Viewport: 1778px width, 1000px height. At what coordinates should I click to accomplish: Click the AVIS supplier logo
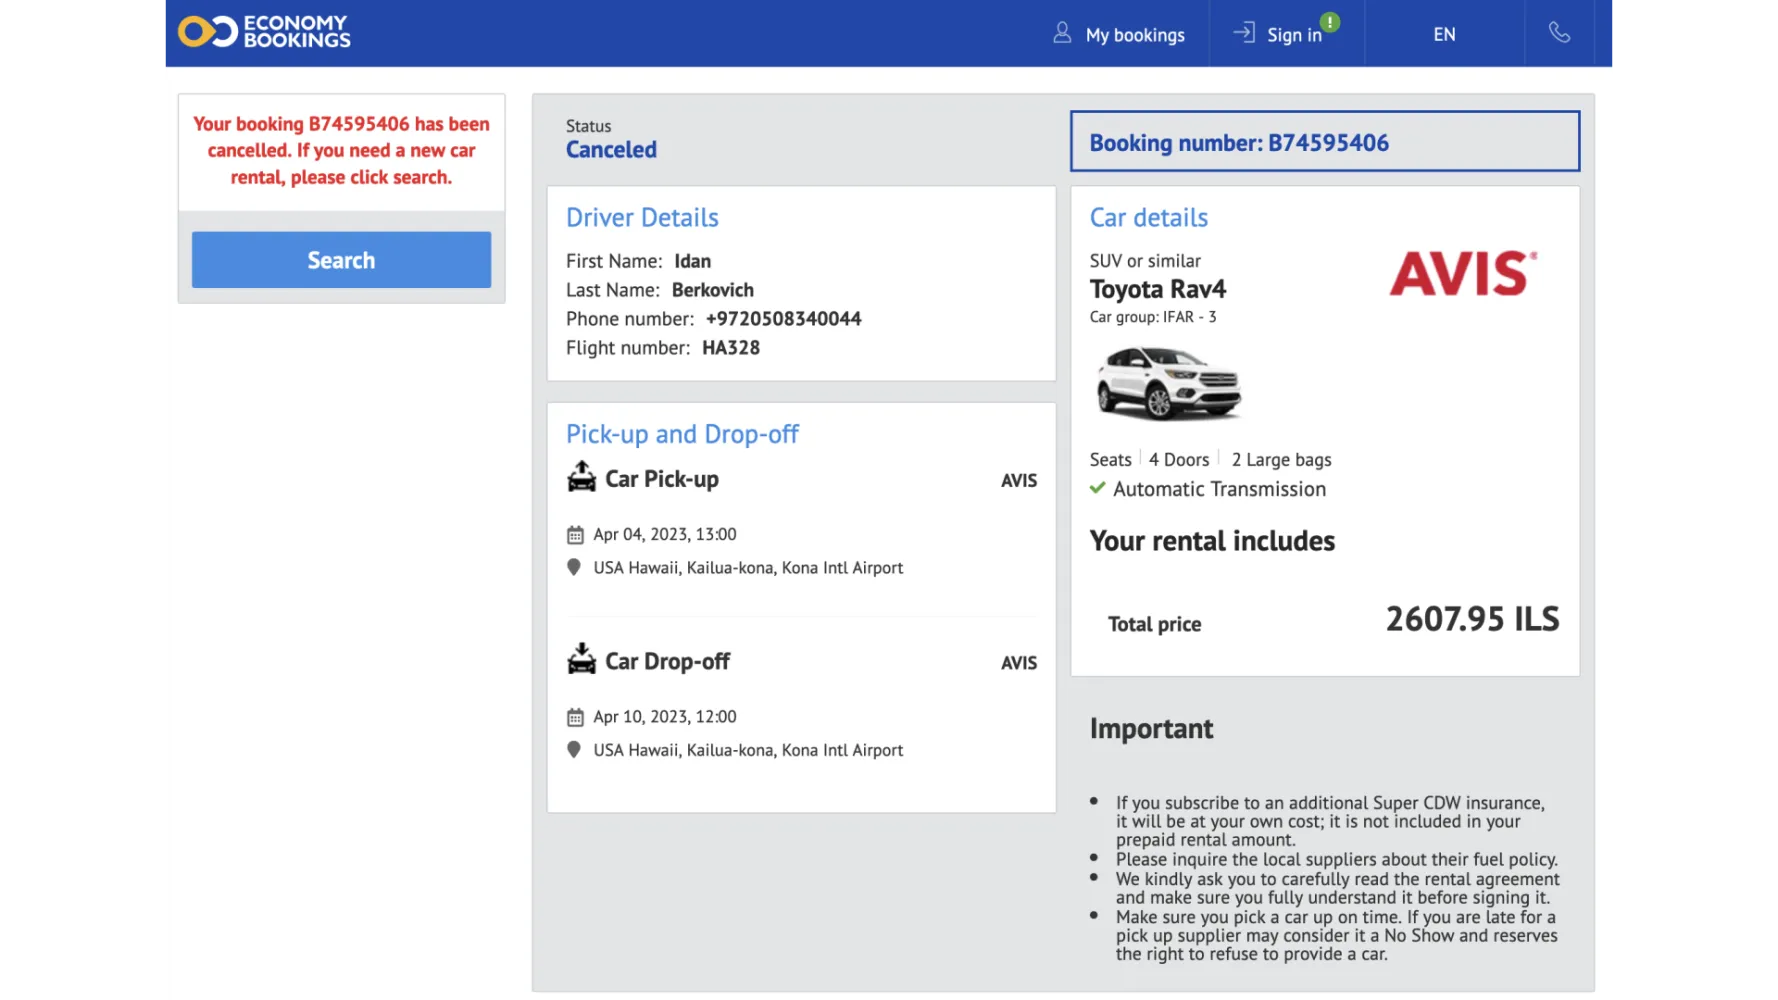(1463, 273)
